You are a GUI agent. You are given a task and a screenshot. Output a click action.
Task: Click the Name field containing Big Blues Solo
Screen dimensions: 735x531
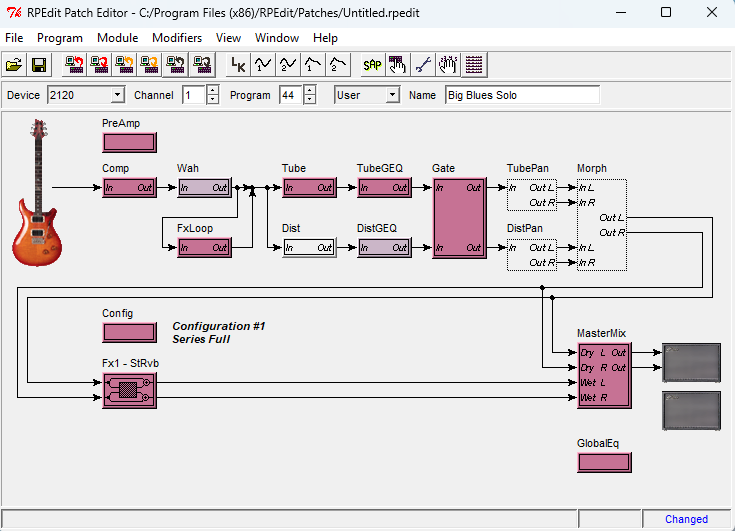pyautogui.click(x=521, y=95)
